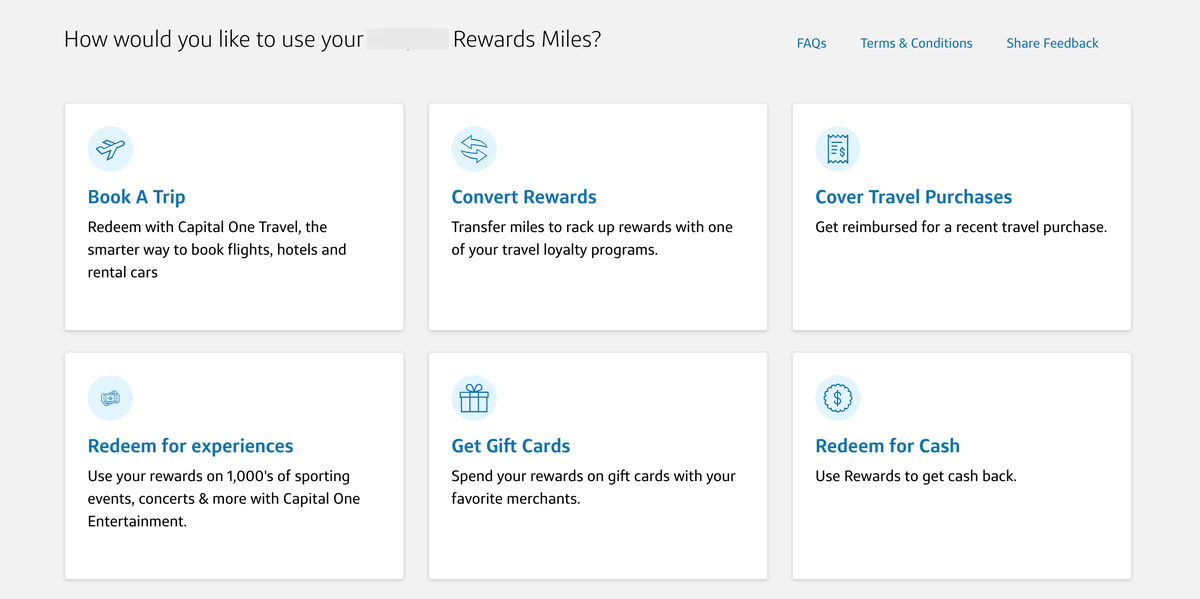The height and width of the screenshot is (599, 1200).
Task: Select the gift box icon above Get Gift Cards
Action: (x=474, y=397)
